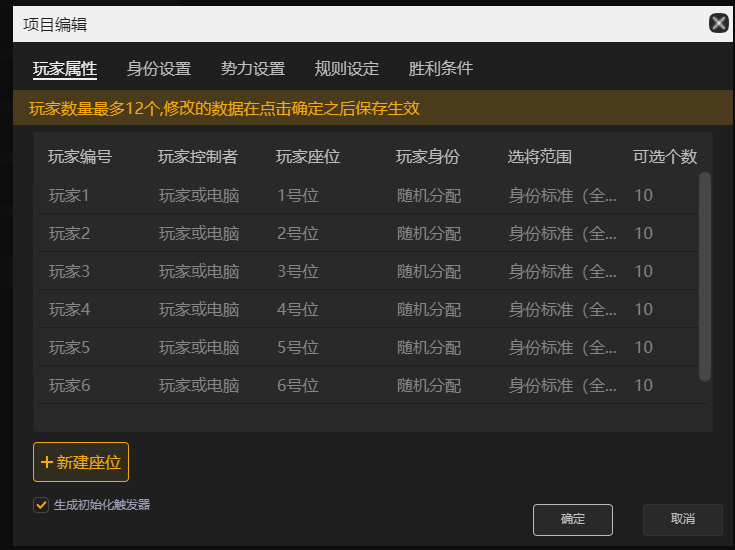Click 身份标准 range for 玩家5

click(562, 347)
